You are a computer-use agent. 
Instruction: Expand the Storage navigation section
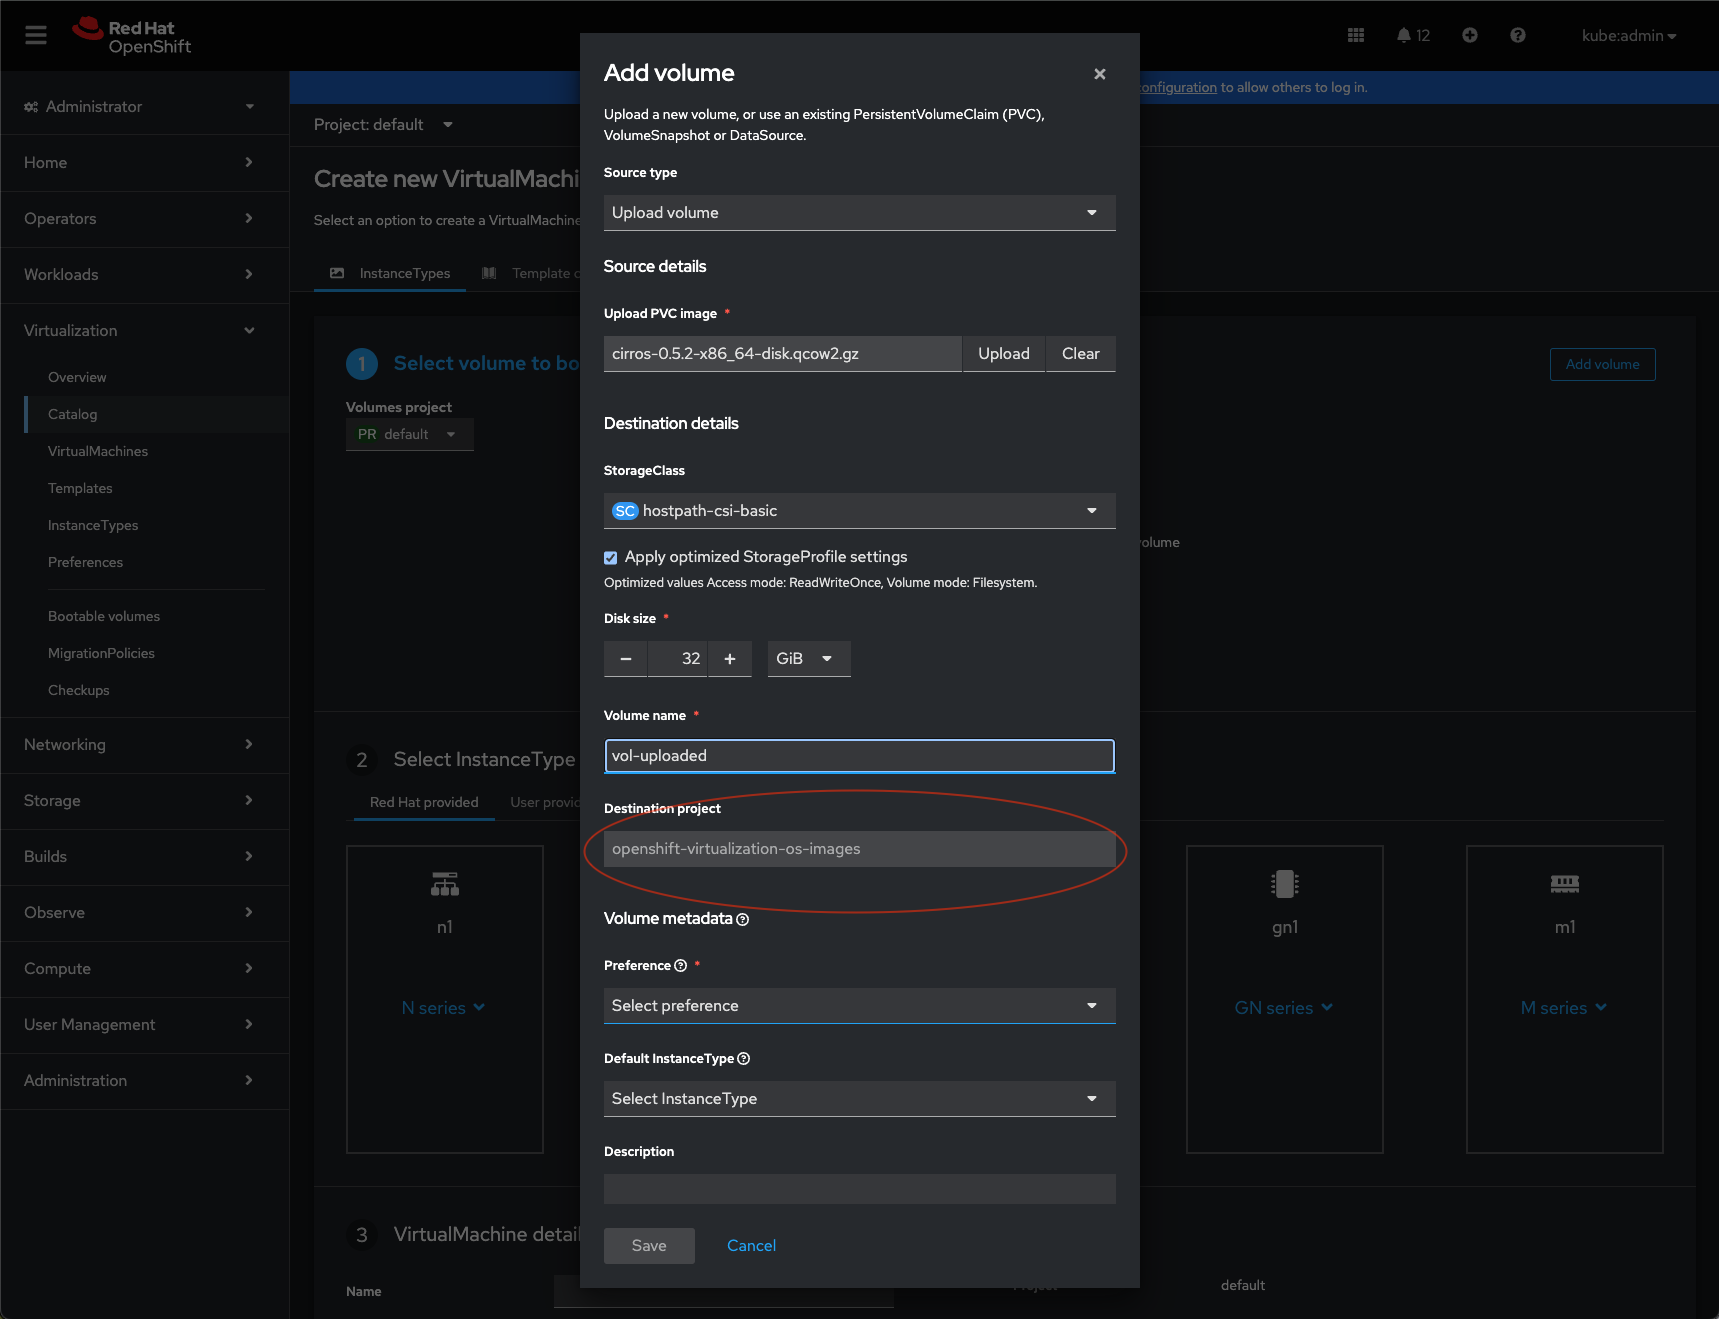145,801
